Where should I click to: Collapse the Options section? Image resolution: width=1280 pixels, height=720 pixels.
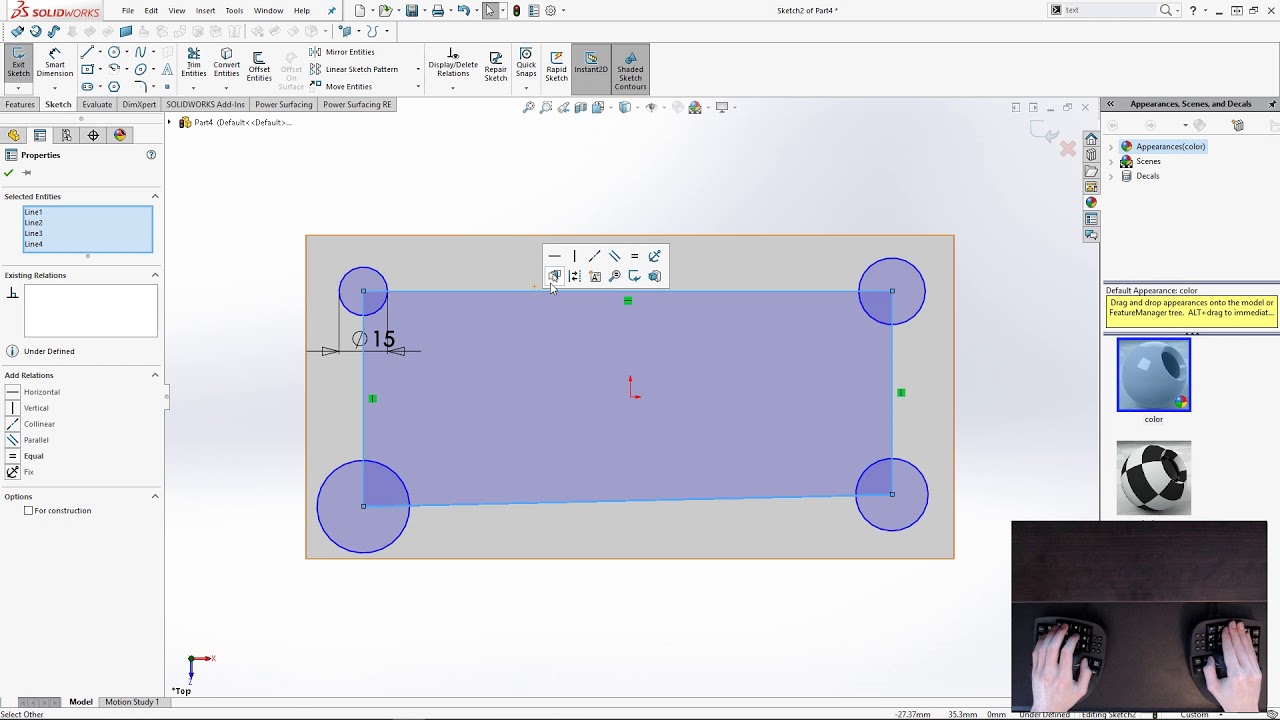tap(155, 496)
